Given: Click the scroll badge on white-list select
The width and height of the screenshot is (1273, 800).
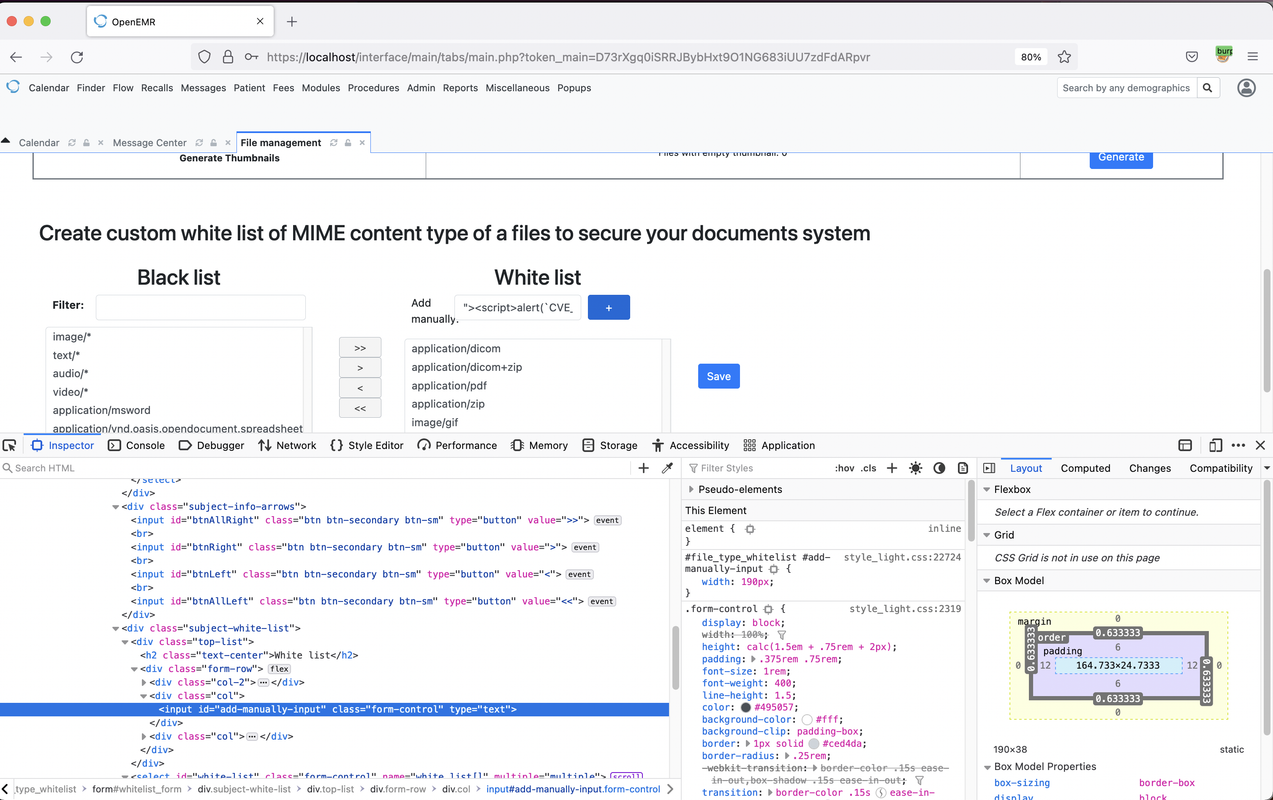Looking at the screenshot, I should click(x=625, y=777).
